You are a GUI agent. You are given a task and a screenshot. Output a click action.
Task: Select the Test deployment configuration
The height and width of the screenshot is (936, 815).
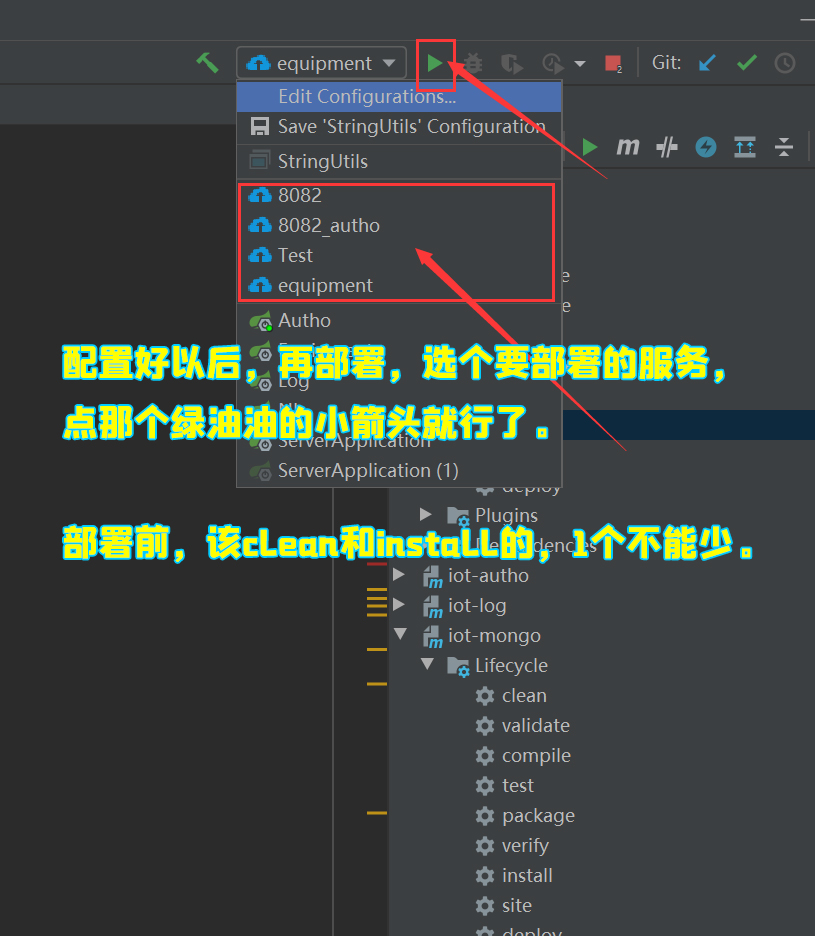pyautogui.click(x=399, y=255)
